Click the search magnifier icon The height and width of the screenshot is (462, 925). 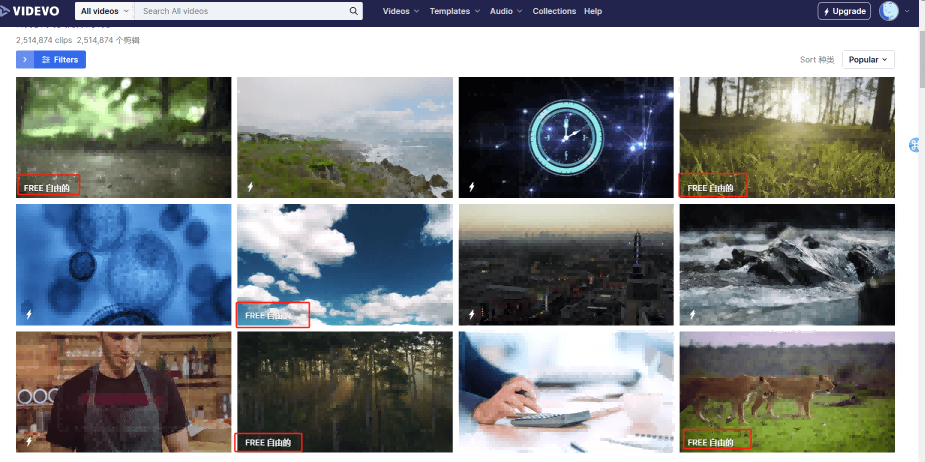tap(354, 11)
